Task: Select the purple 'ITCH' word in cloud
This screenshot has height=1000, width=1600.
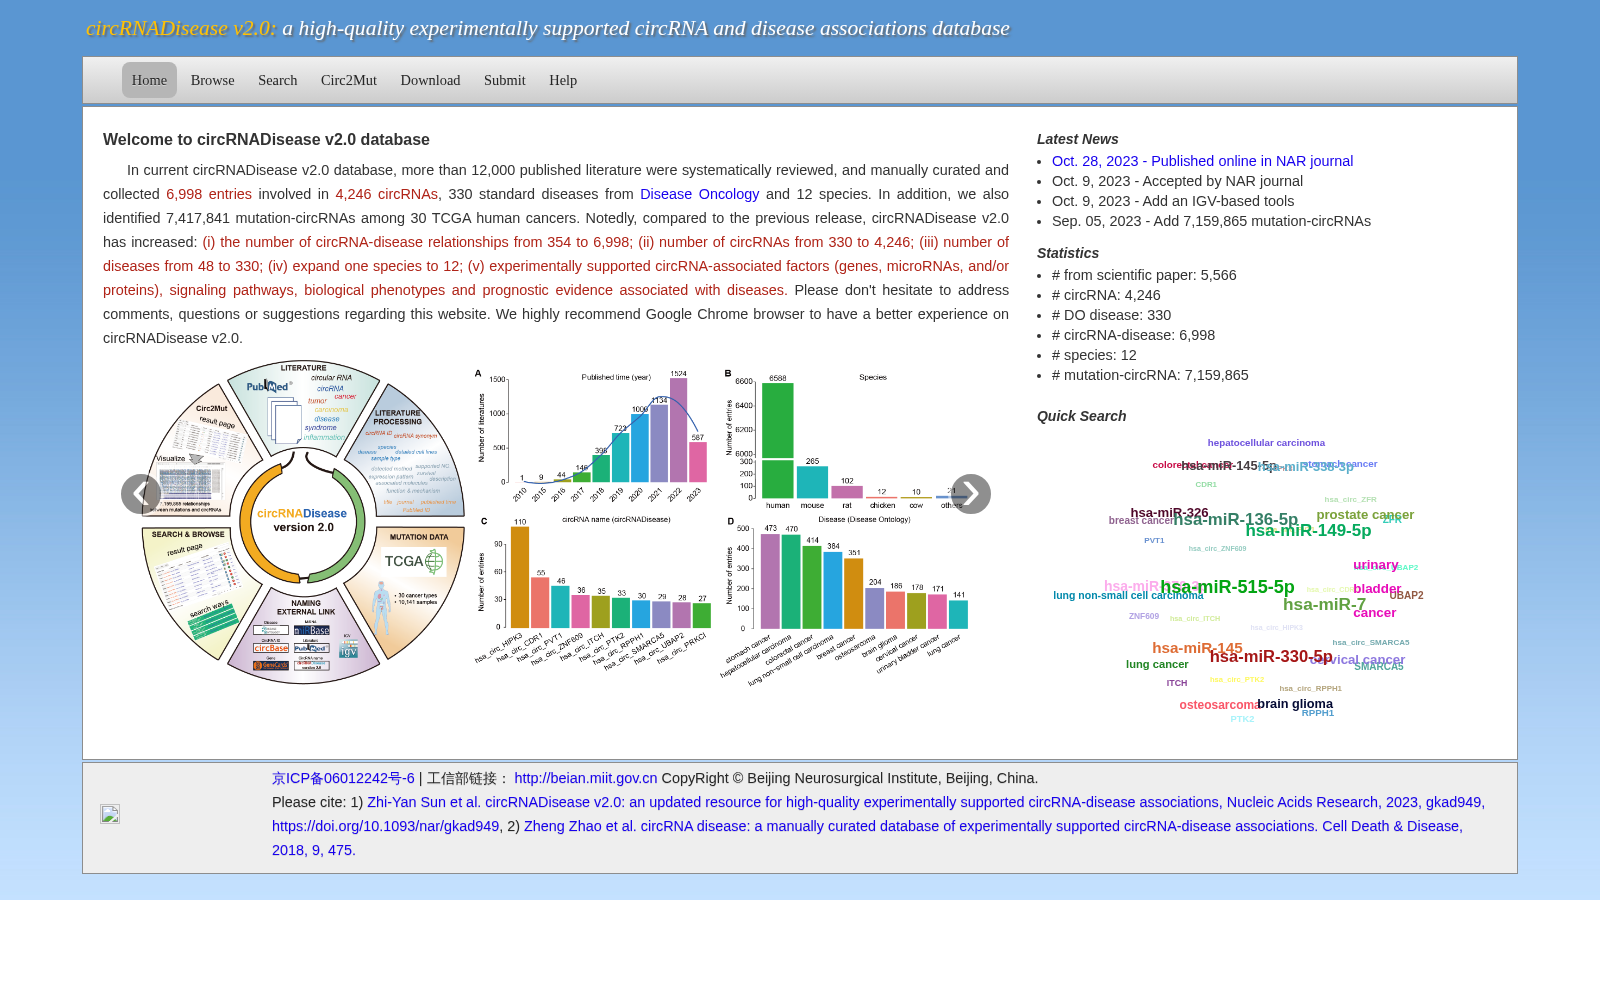Action: point(1177,684)
